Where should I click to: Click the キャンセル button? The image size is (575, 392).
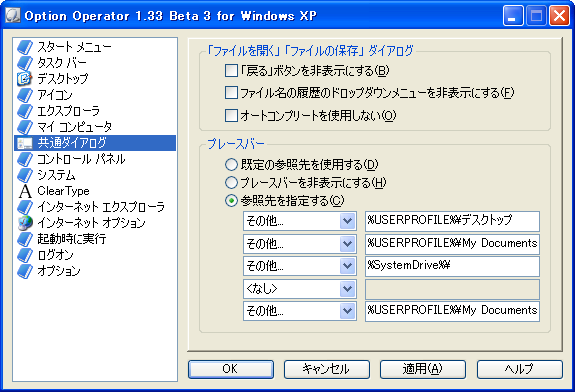[x=327, y=369]
